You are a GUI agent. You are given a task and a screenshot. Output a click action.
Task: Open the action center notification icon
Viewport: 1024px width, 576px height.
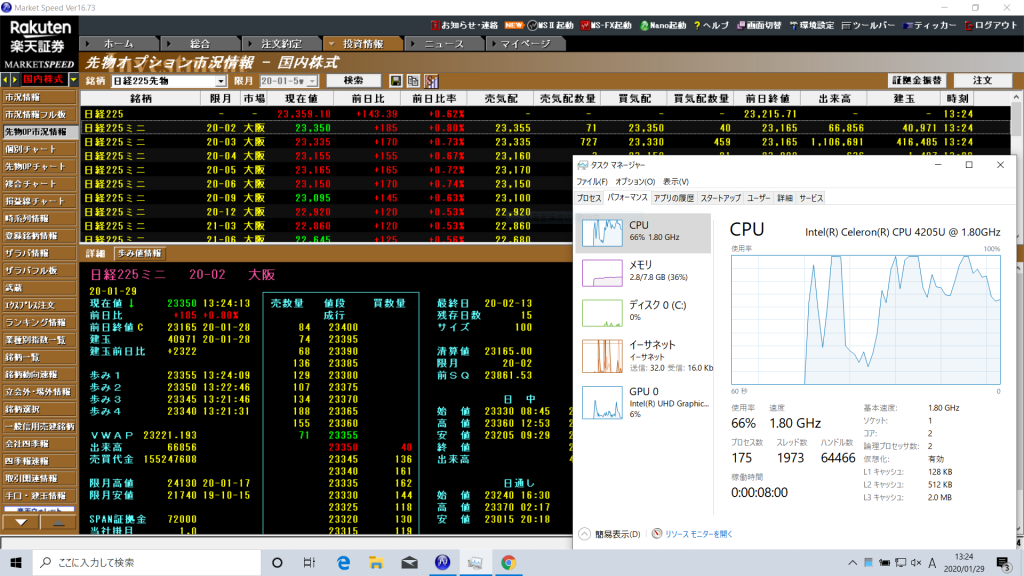tap(1004, 563)
